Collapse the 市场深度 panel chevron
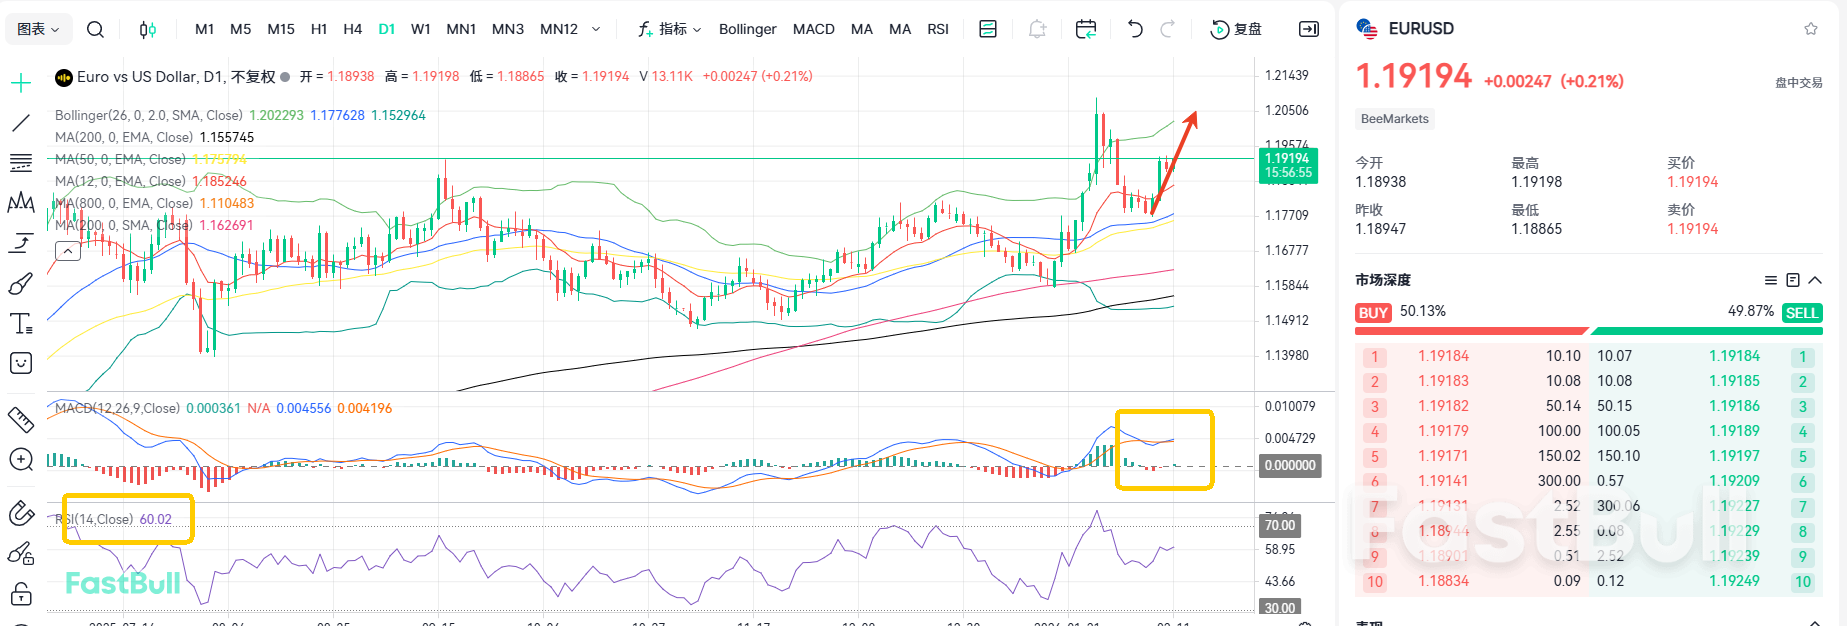Viewport: 1847px width, 626px height. point(1815,280)
